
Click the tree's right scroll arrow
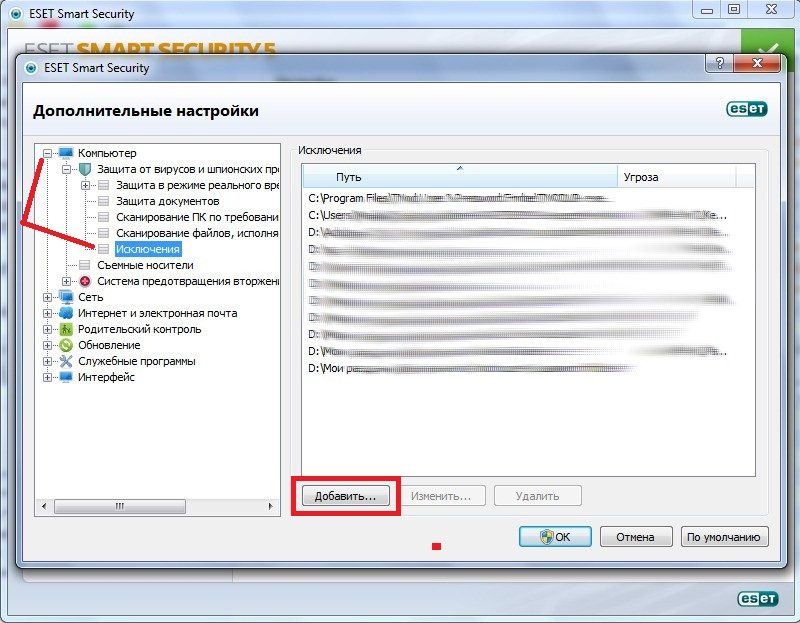coord(270,506)
